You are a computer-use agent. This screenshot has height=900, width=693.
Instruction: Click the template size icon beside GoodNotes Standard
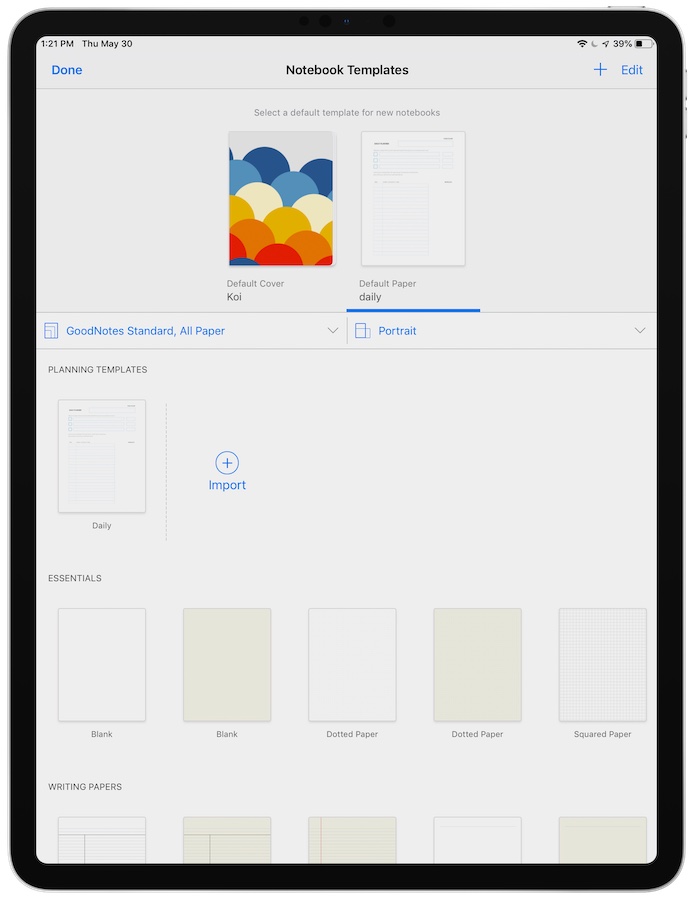[x=51, y=331]
